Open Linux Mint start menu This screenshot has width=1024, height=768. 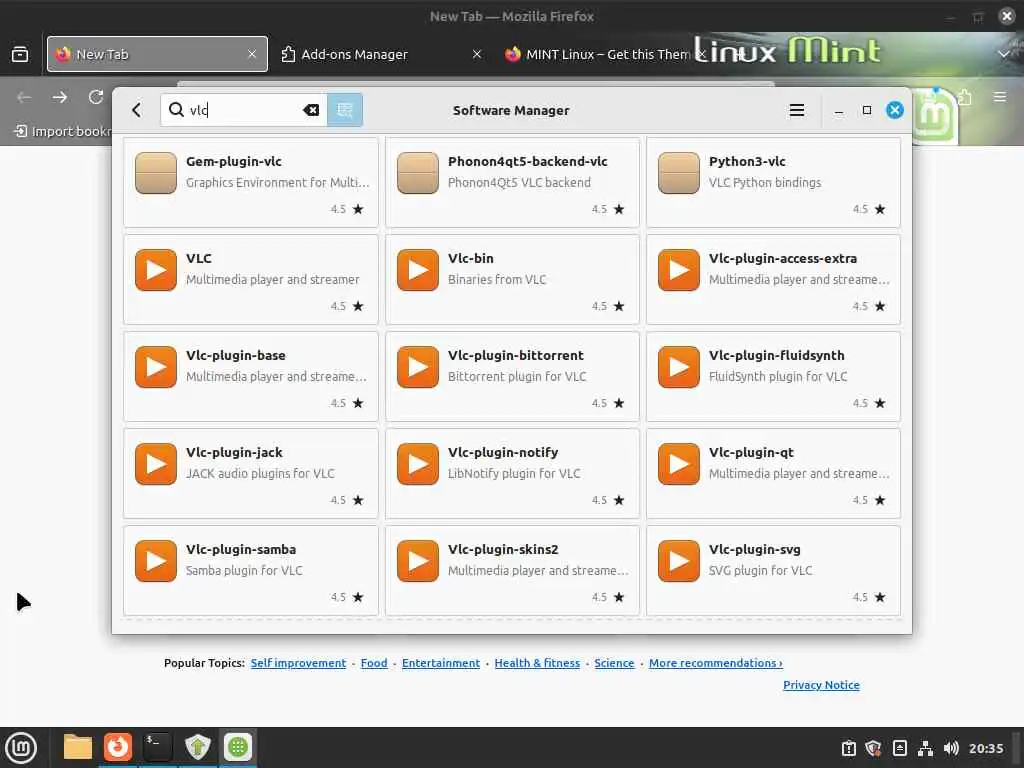pyautogui.click(x=21, y=747)
